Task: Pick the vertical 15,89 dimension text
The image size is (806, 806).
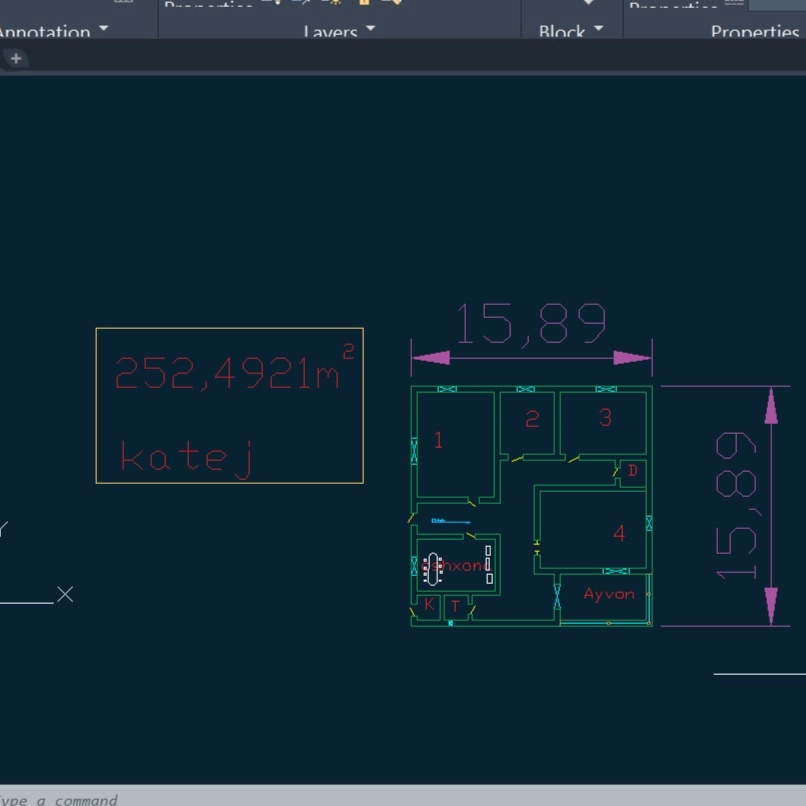Action: click(735, 505)
